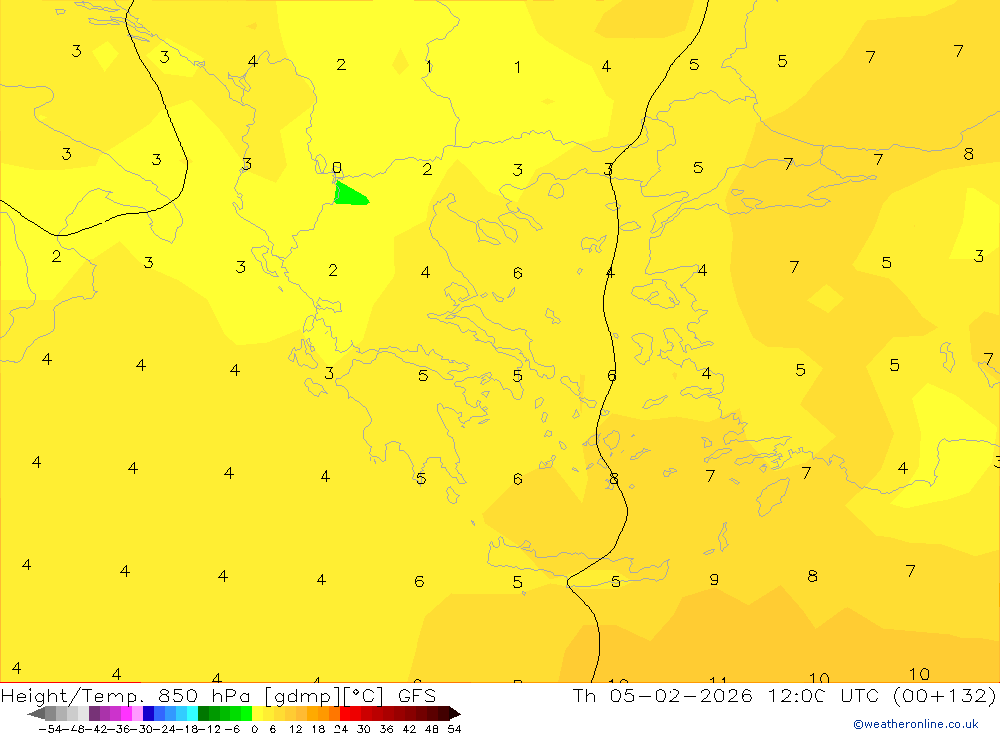Click the '12:00 UTC' time label

[823, 695]
